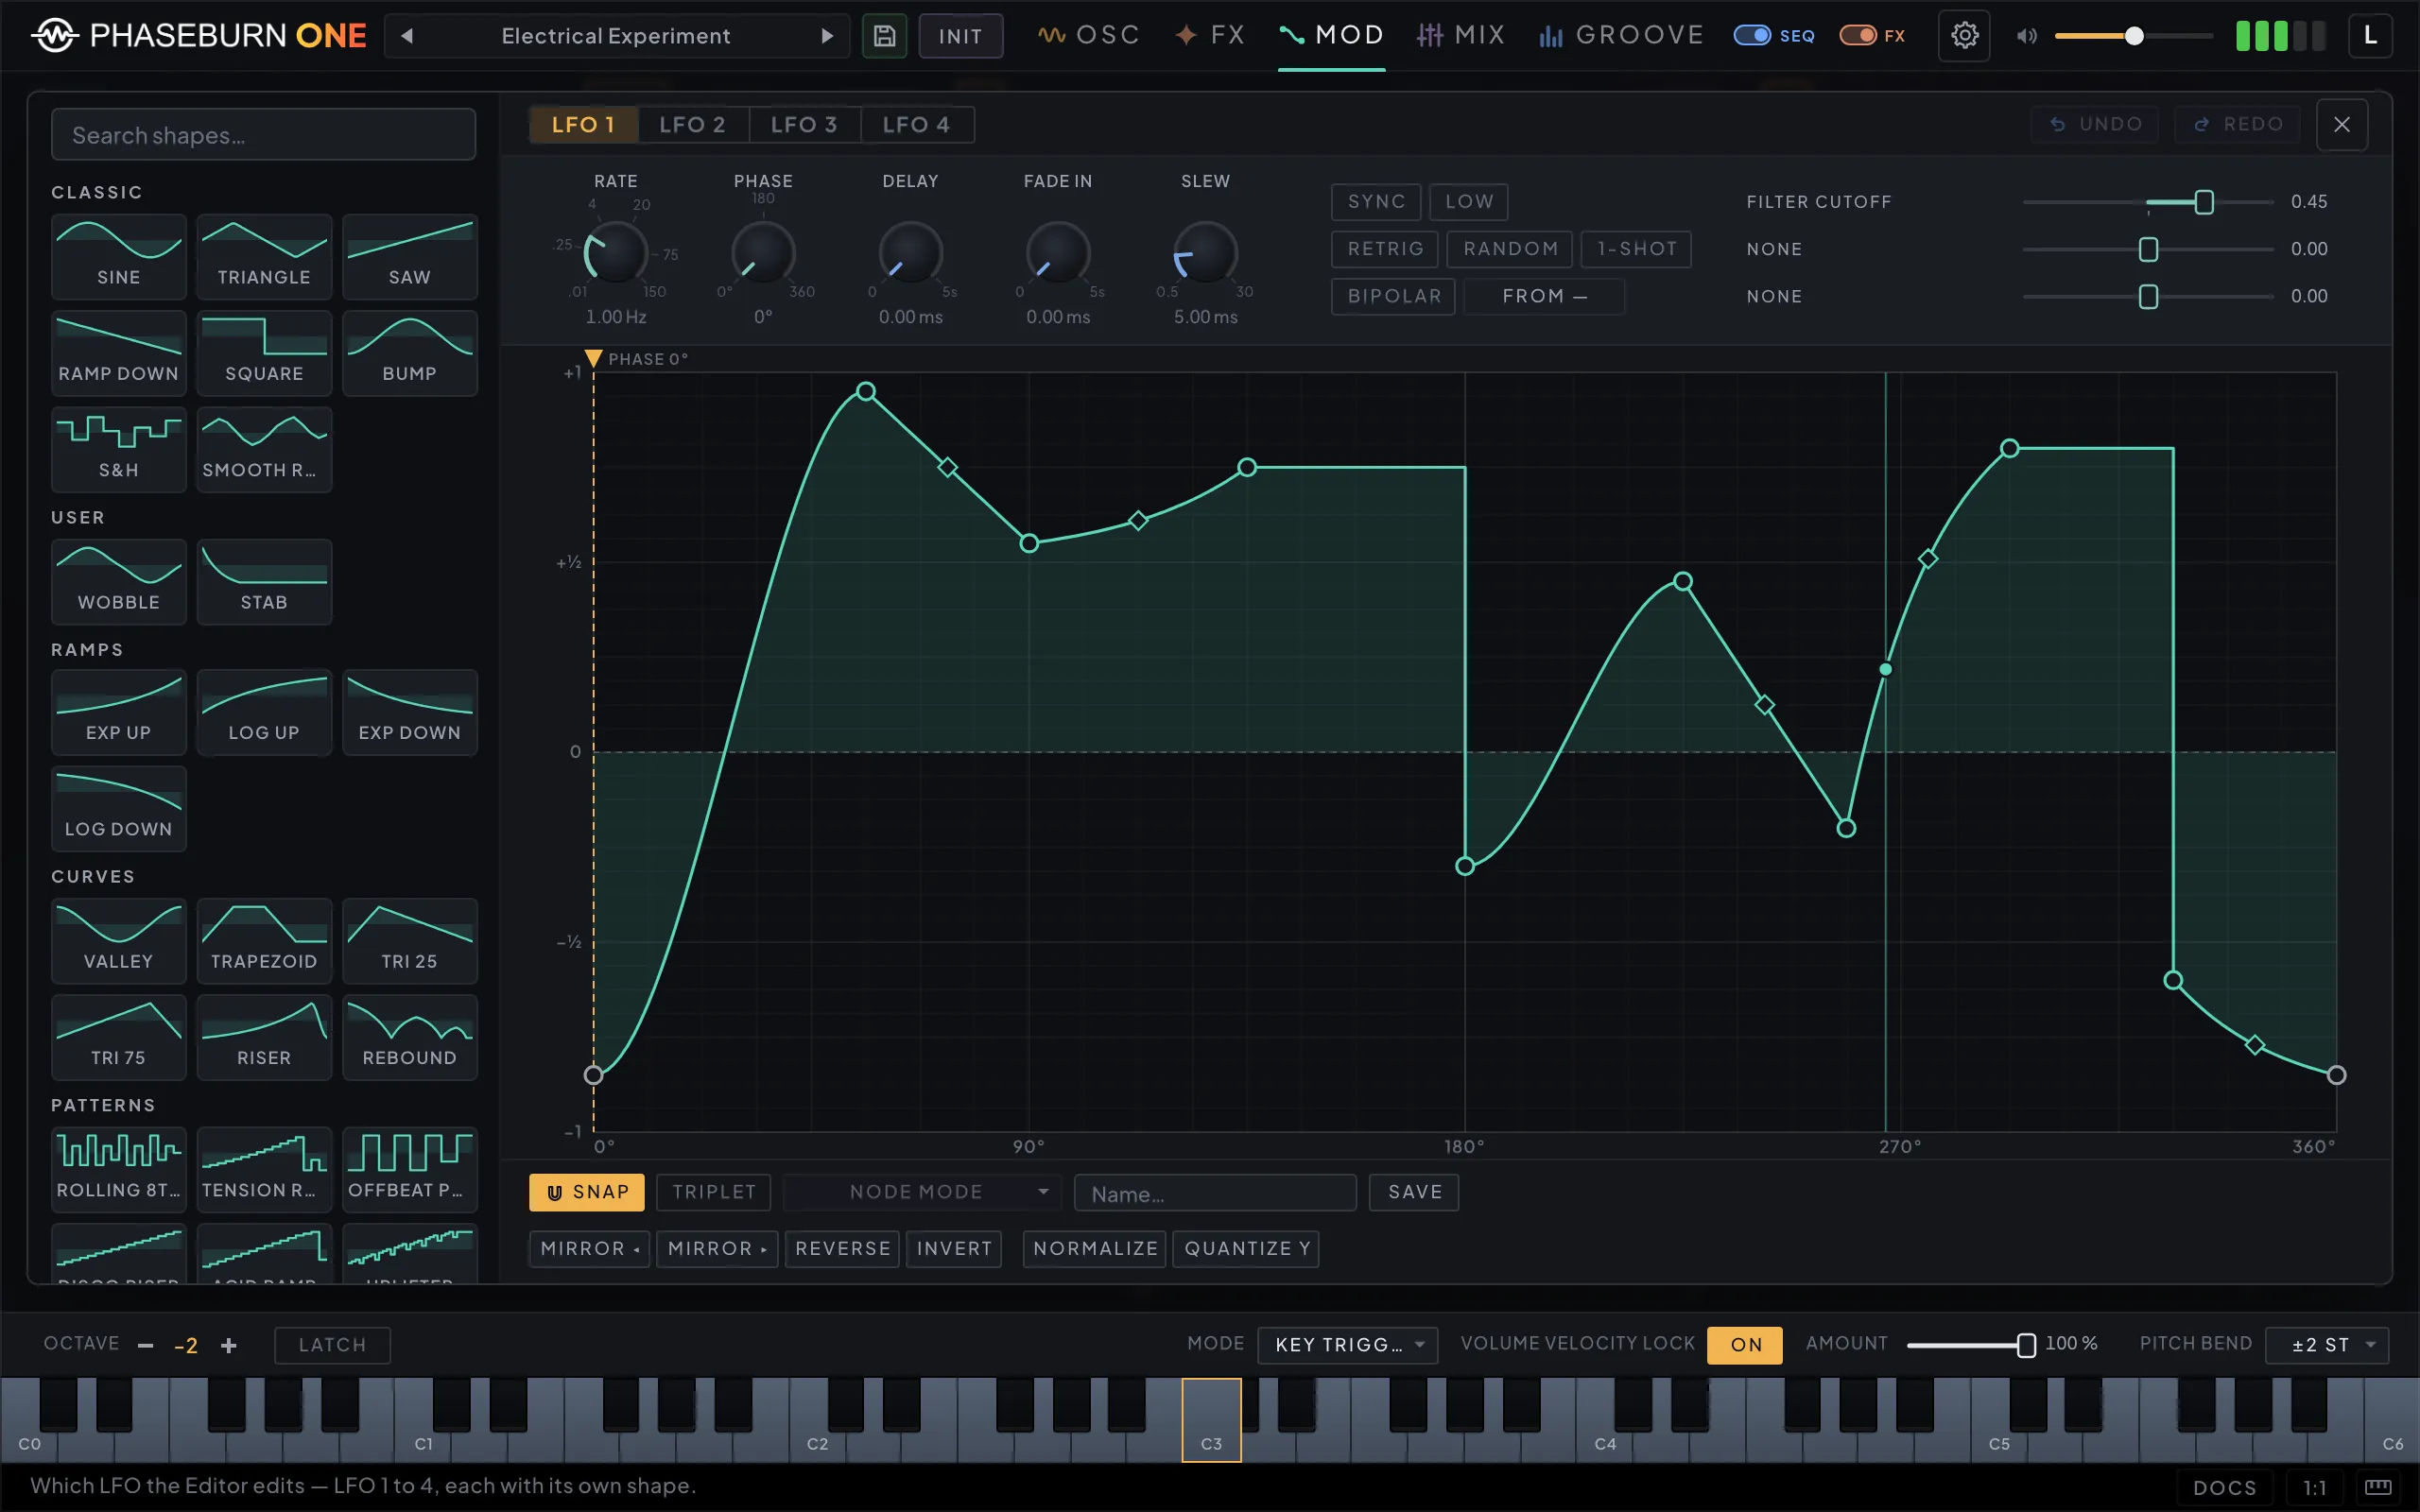Open the keyboard MODE Key Trigger dropdown
The image size is (2420, 1512).
pos(1347,1345)
